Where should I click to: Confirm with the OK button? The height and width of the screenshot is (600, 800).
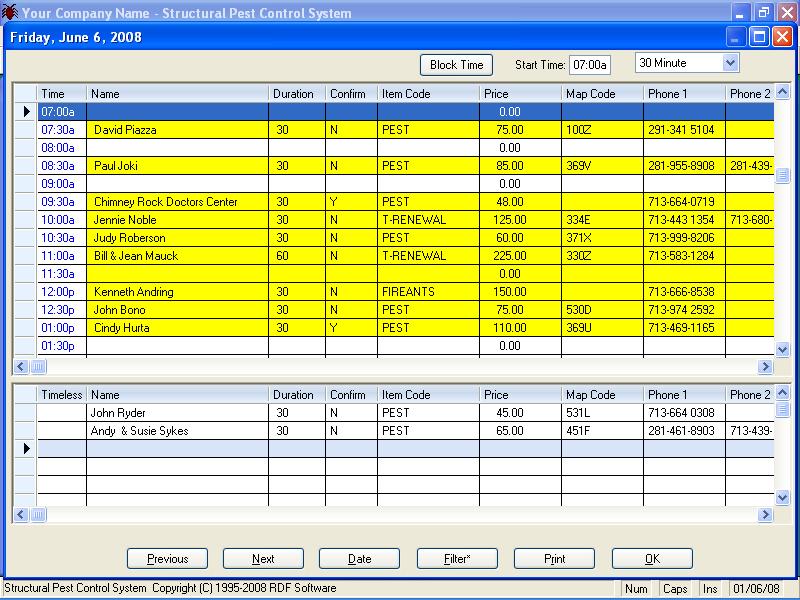pyautogui.click(x=652, y=559)
